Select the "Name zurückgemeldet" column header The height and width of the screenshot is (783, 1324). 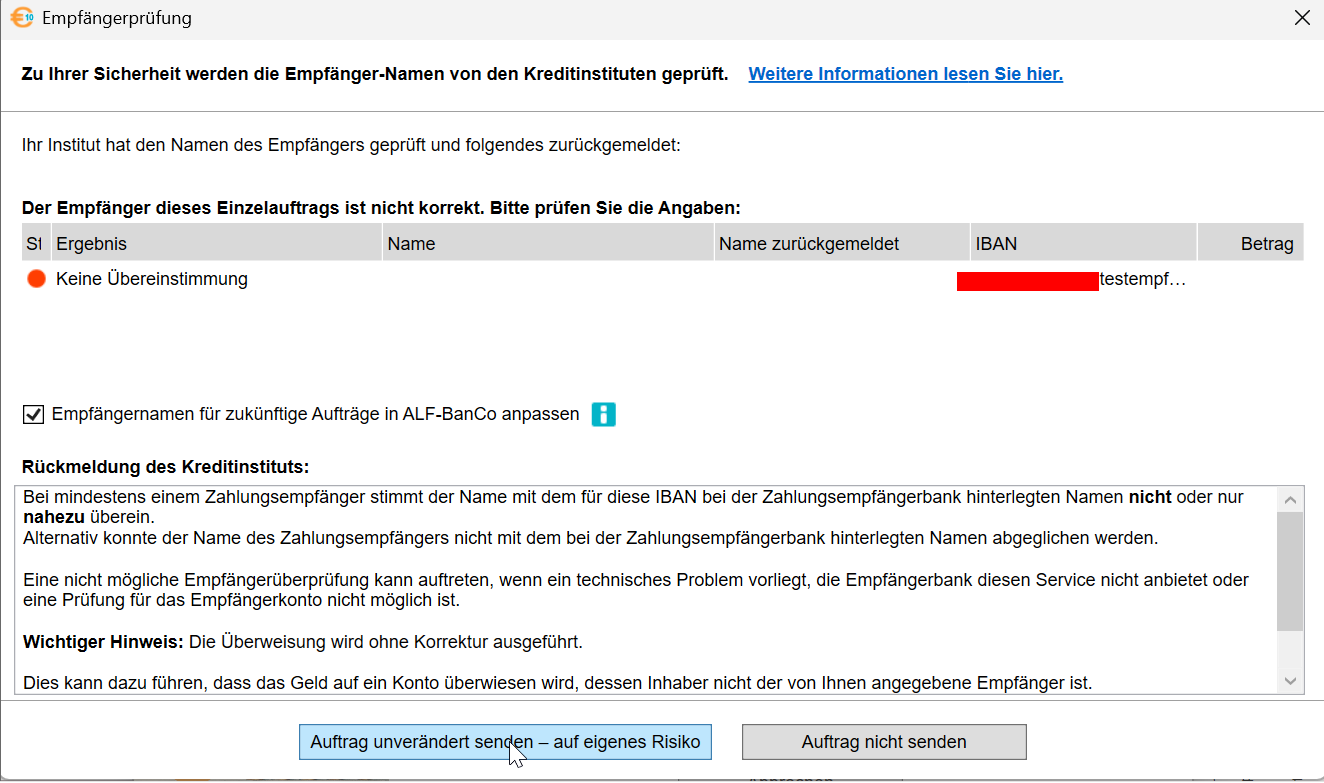point(840,244)
